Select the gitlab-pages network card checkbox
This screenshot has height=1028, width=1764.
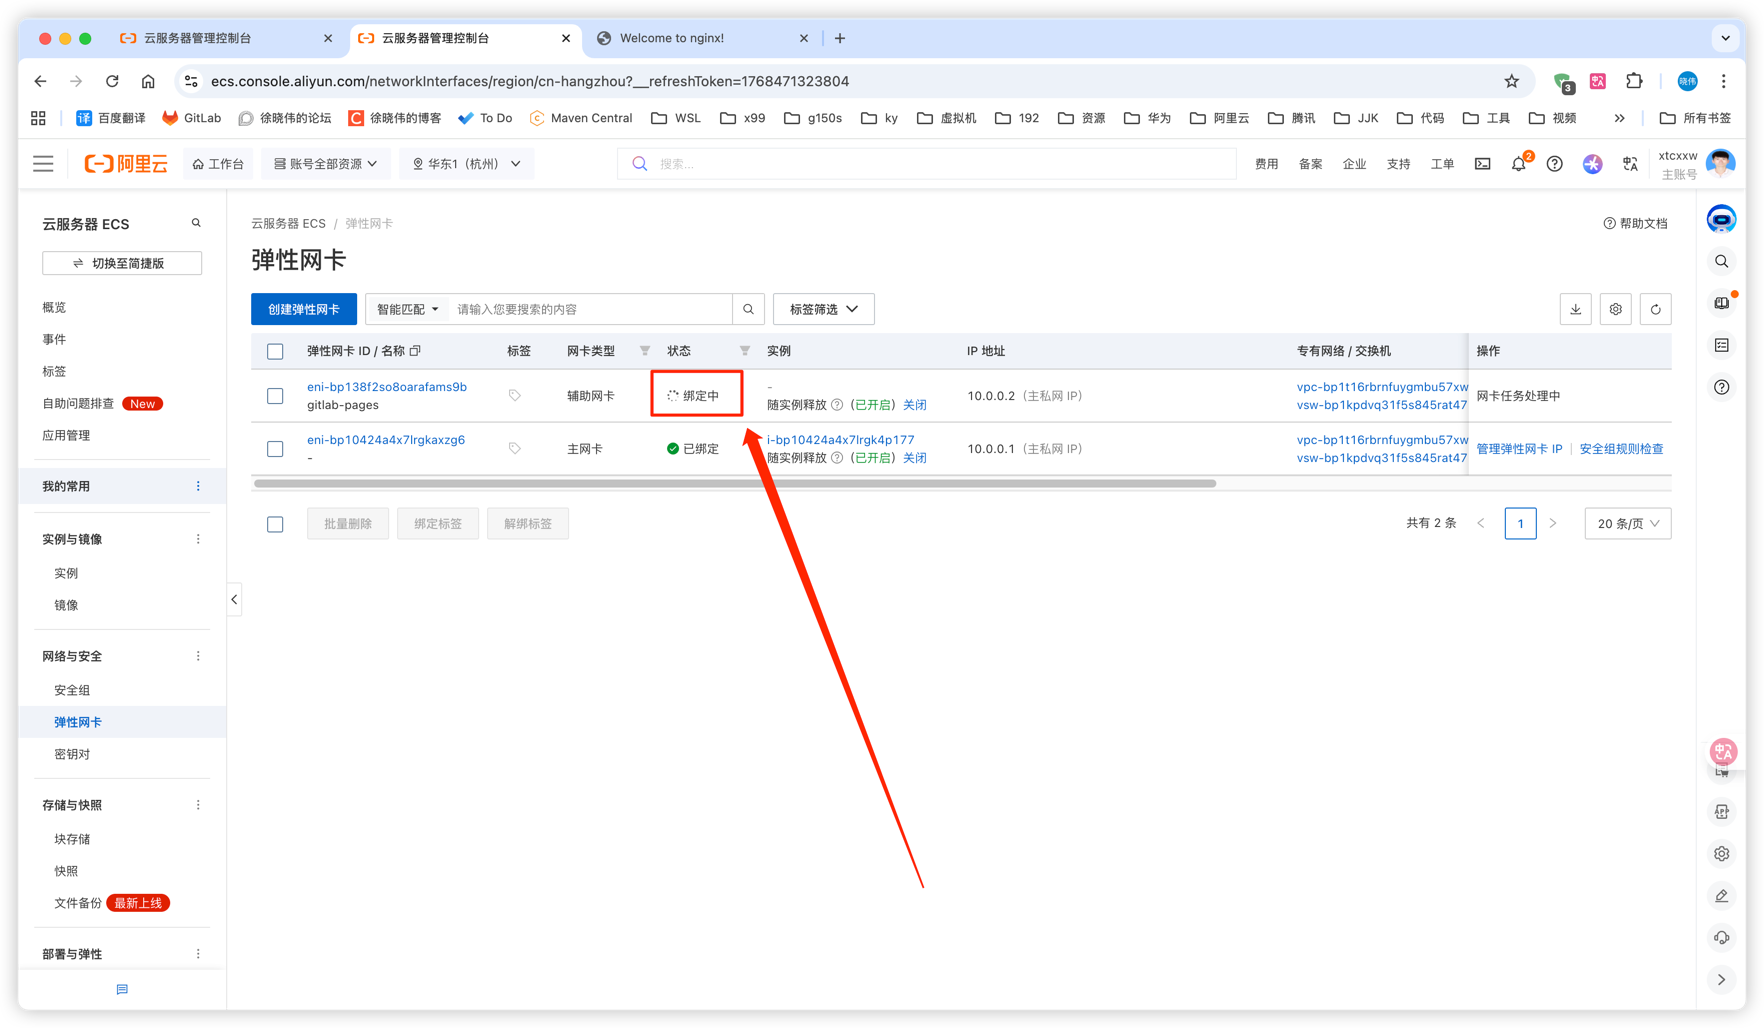tap(275, 396)
